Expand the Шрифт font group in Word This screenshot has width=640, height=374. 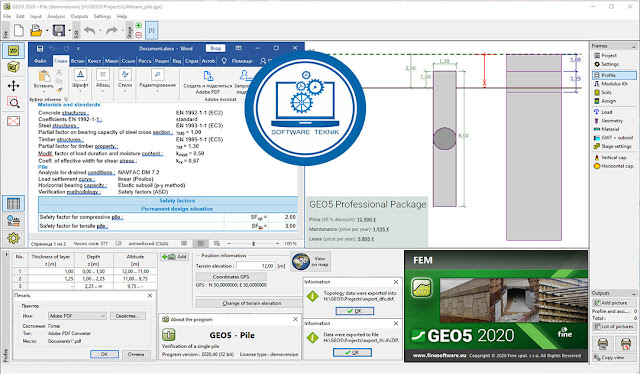tap(80, 80)
